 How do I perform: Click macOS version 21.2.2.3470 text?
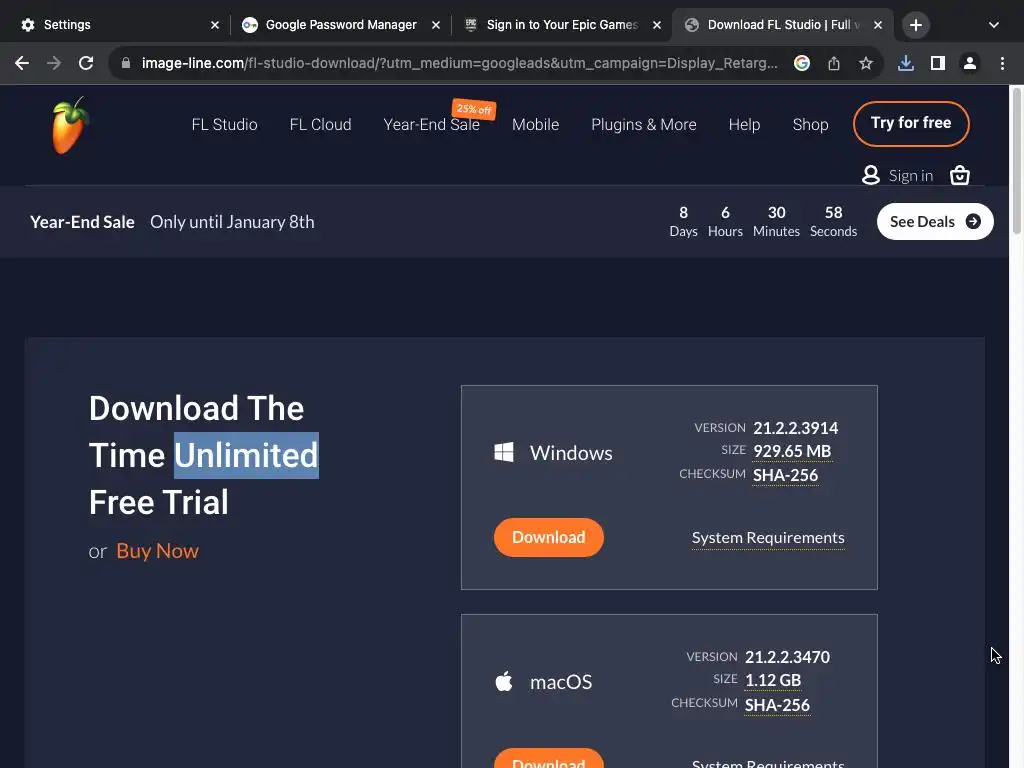(x=787, y=656)
